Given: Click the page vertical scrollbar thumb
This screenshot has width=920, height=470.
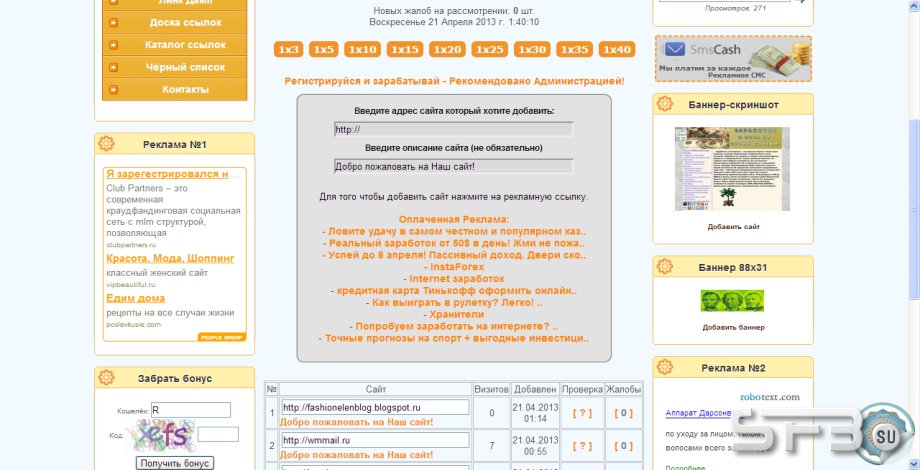Looking at the screenshot, I should (914, 208).
